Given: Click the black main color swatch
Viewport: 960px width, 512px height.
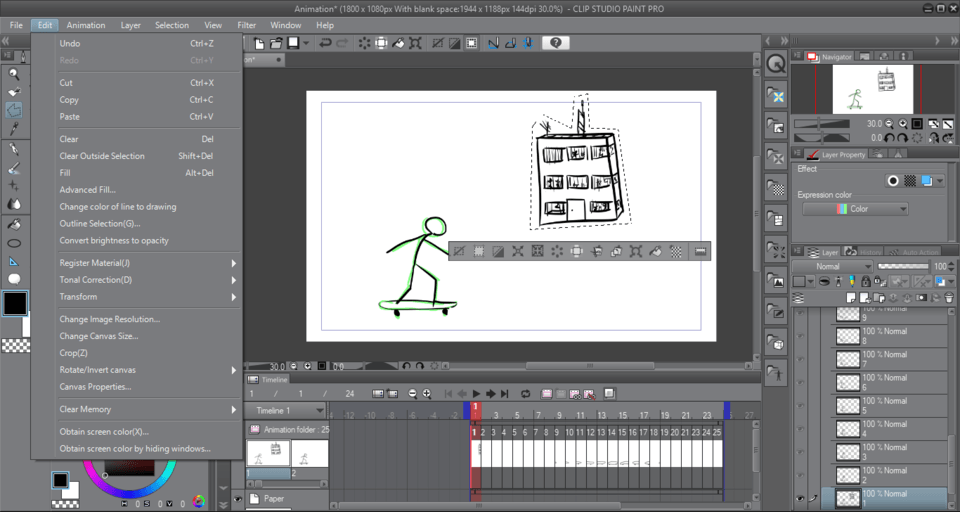Looking at the screenshot, I should point(15,304).
